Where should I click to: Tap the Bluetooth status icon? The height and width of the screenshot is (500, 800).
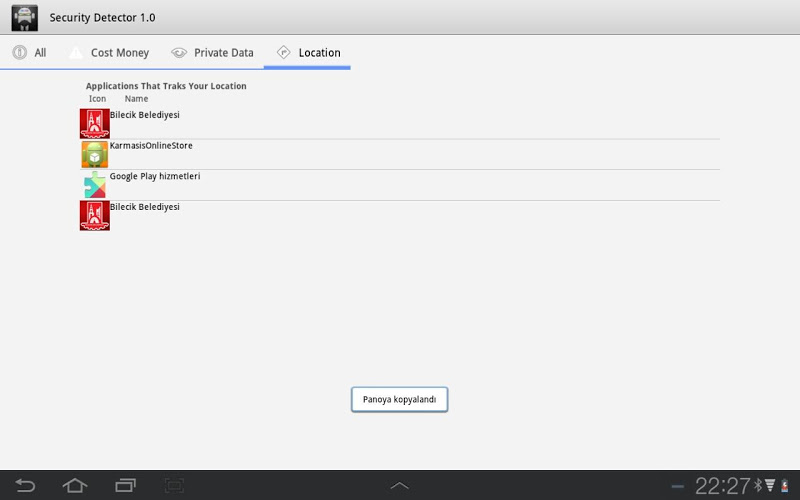758,485
